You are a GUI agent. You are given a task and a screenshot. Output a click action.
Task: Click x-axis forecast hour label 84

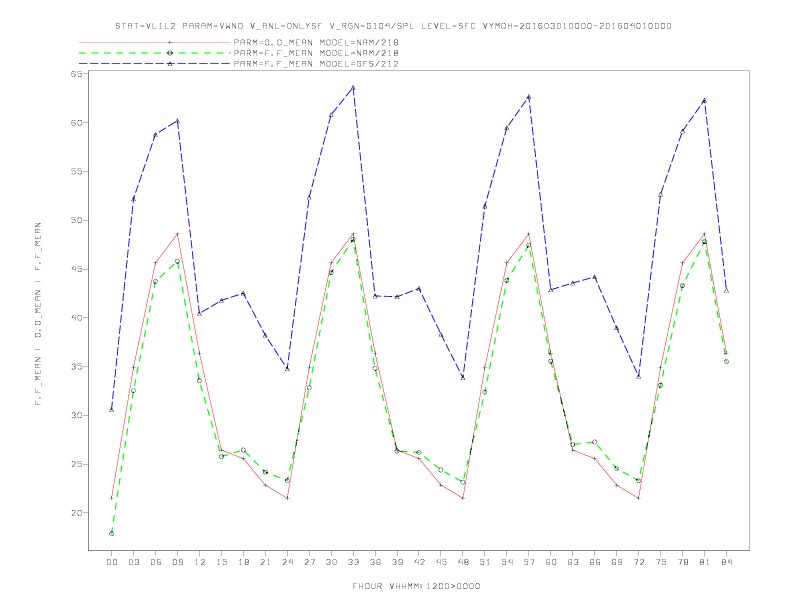[727, 562]
